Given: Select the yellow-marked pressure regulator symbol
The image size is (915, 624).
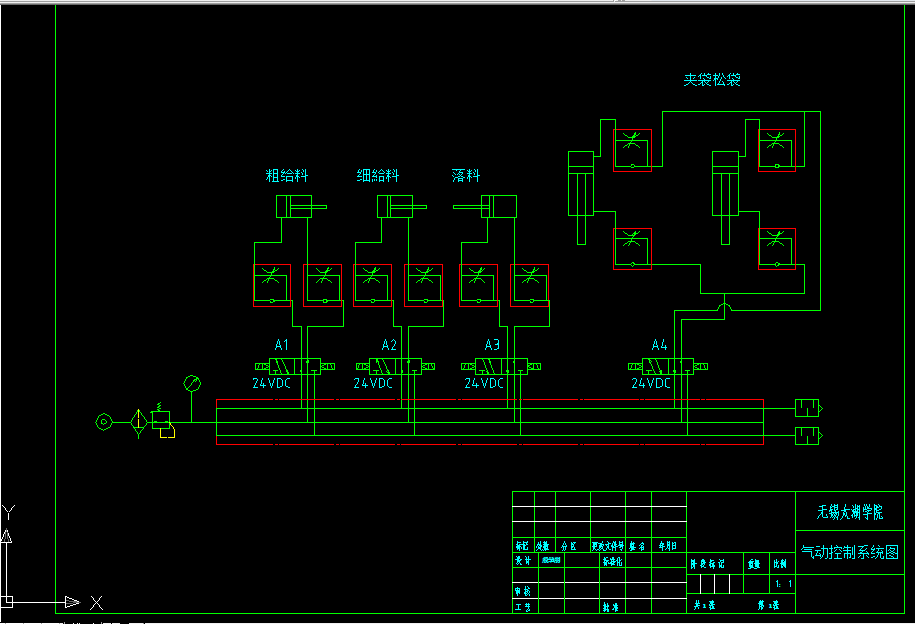Looking at the screenshot, I should click(163, 420).
